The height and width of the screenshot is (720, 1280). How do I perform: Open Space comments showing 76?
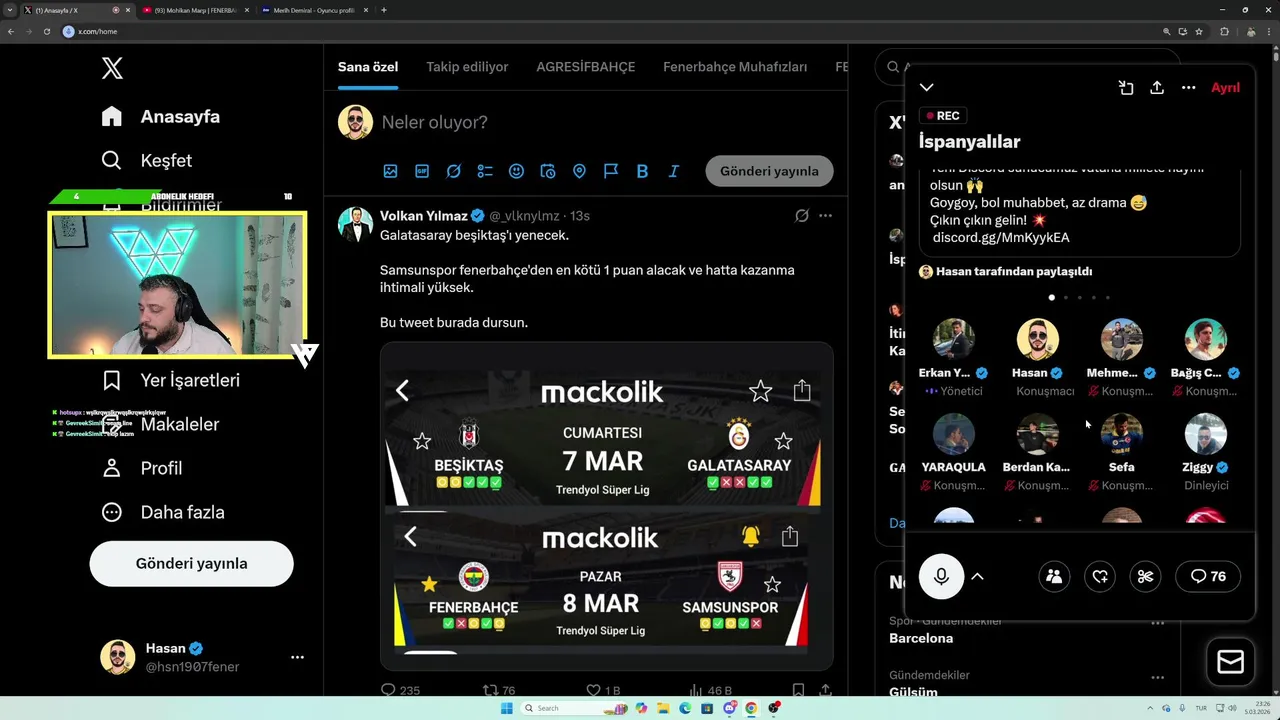1208,576
